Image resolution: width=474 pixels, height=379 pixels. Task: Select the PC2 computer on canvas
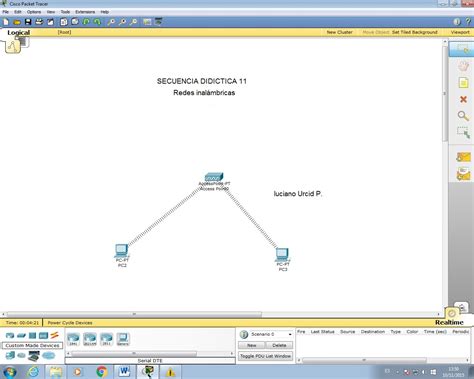tap(122, 250)
